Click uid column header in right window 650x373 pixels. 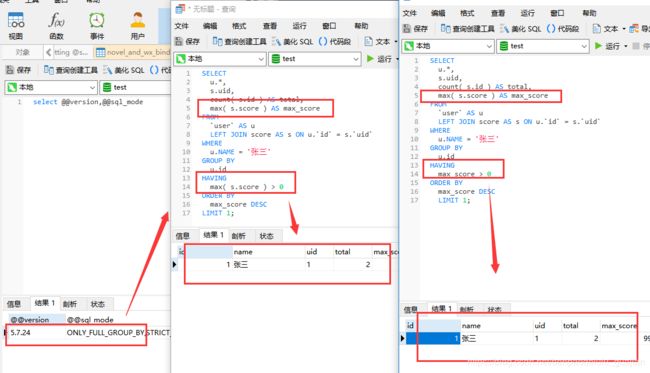546,326
